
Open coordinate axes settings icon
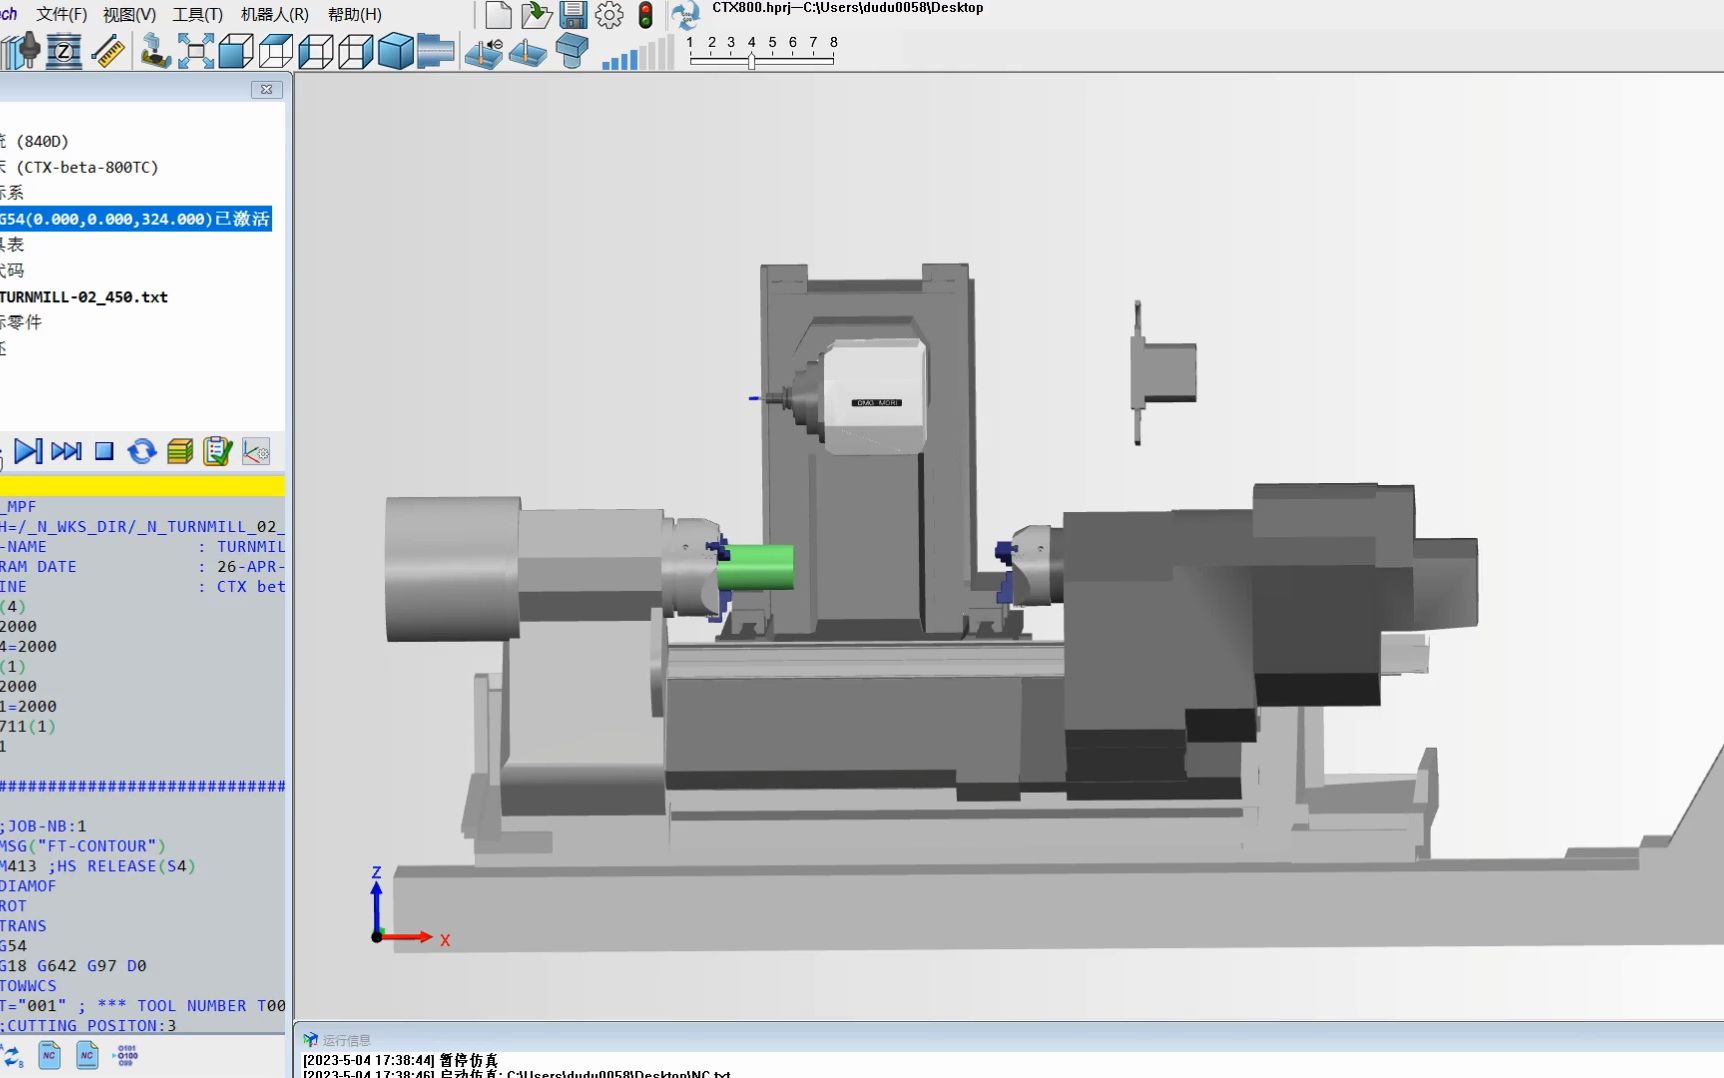coord(256,451)
